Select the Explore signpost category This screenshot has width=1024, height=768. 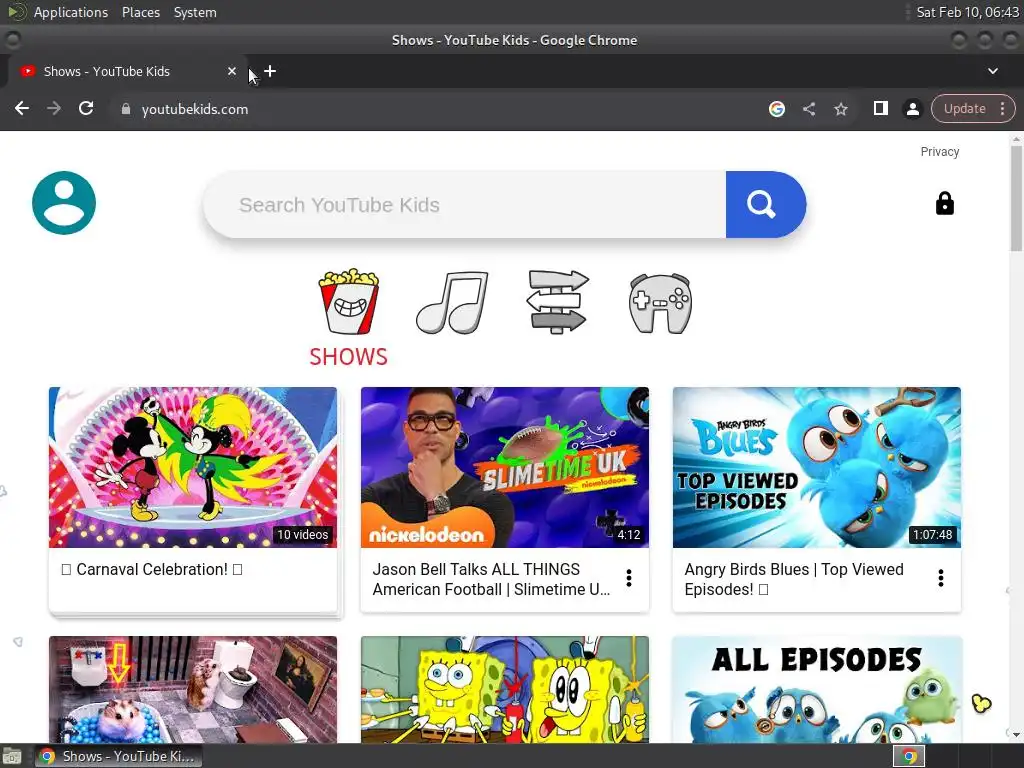tap(558, 302)
